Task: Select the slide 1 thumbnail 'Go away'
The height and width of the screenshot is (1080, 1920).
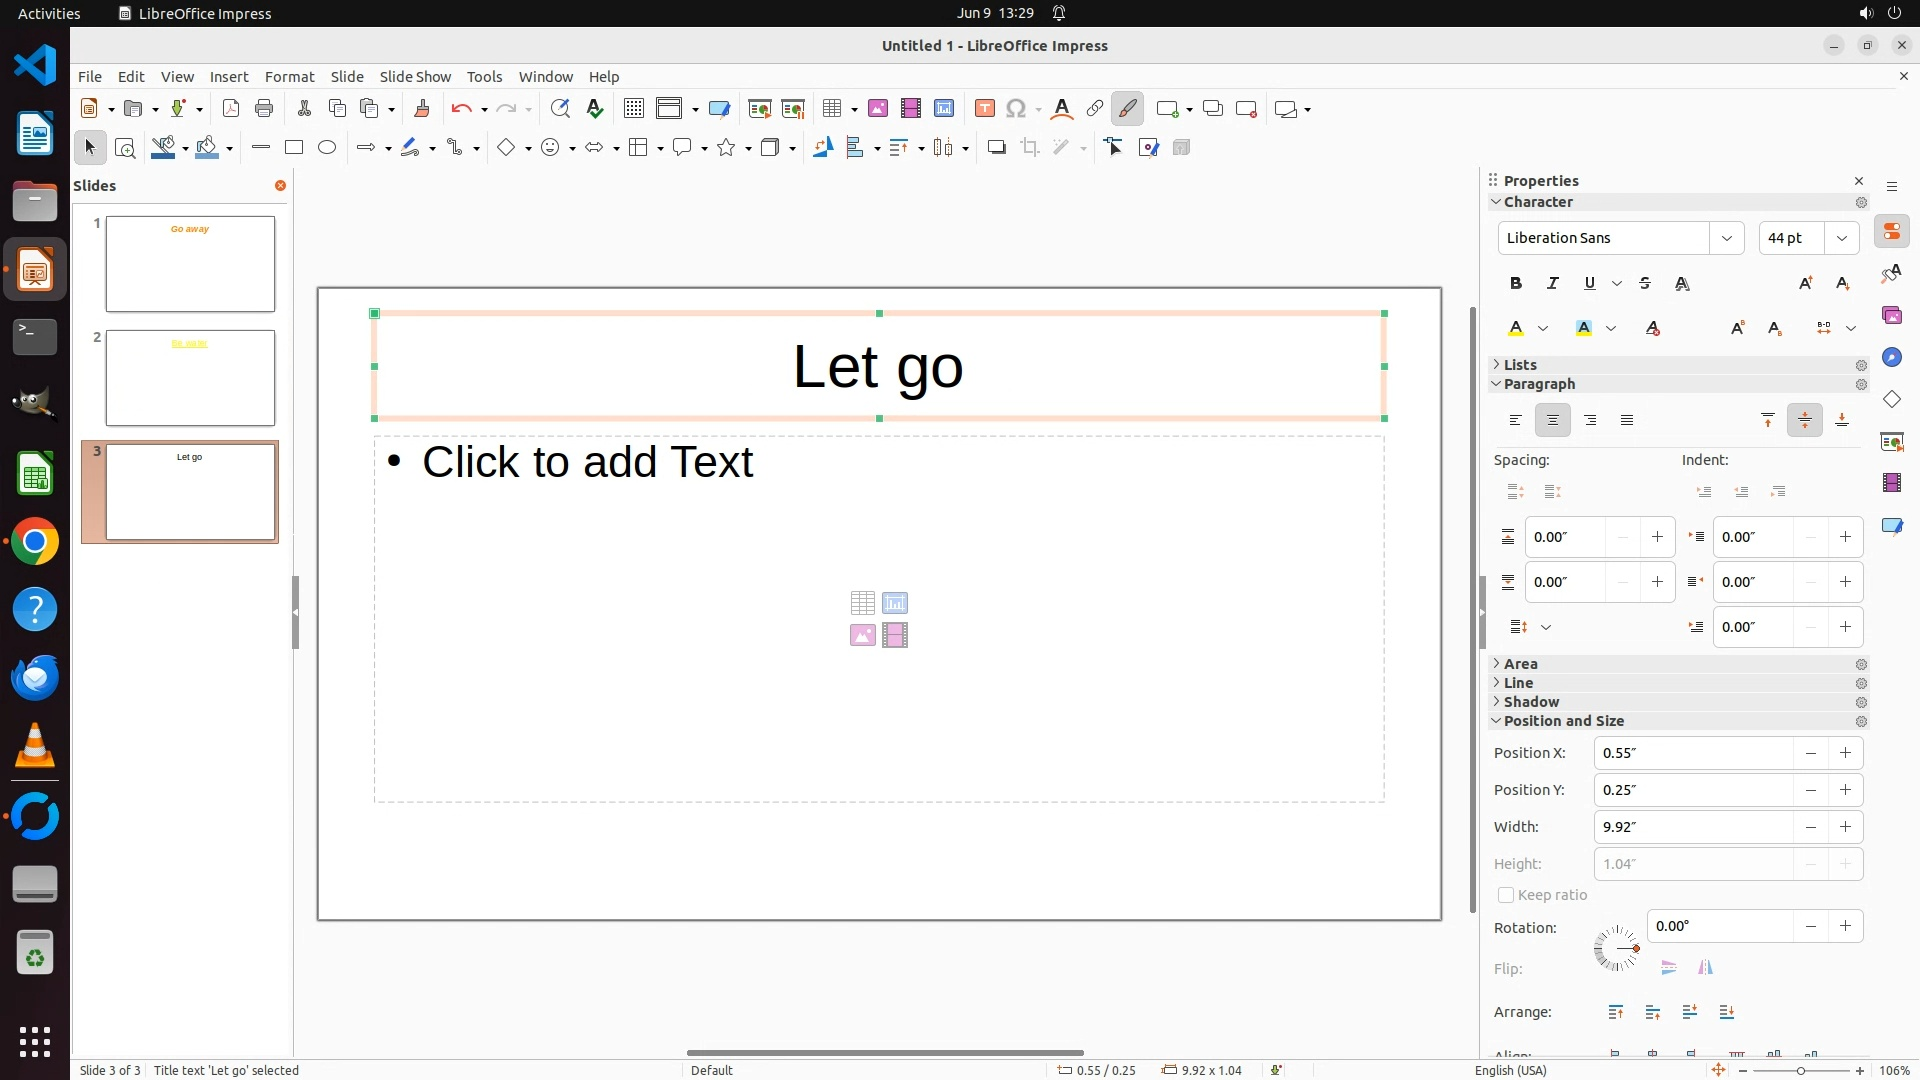Action: point(190,264)
